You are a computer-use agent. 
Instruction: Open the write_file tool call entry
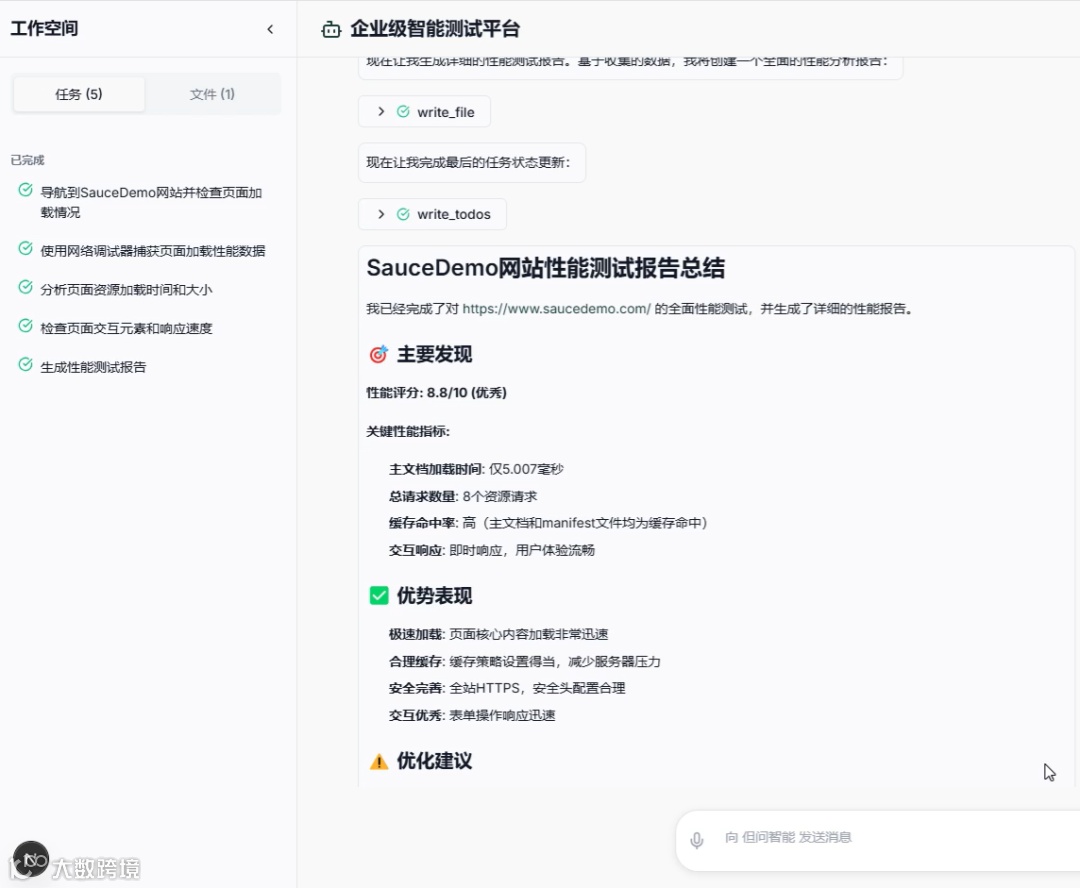[424, 112]
